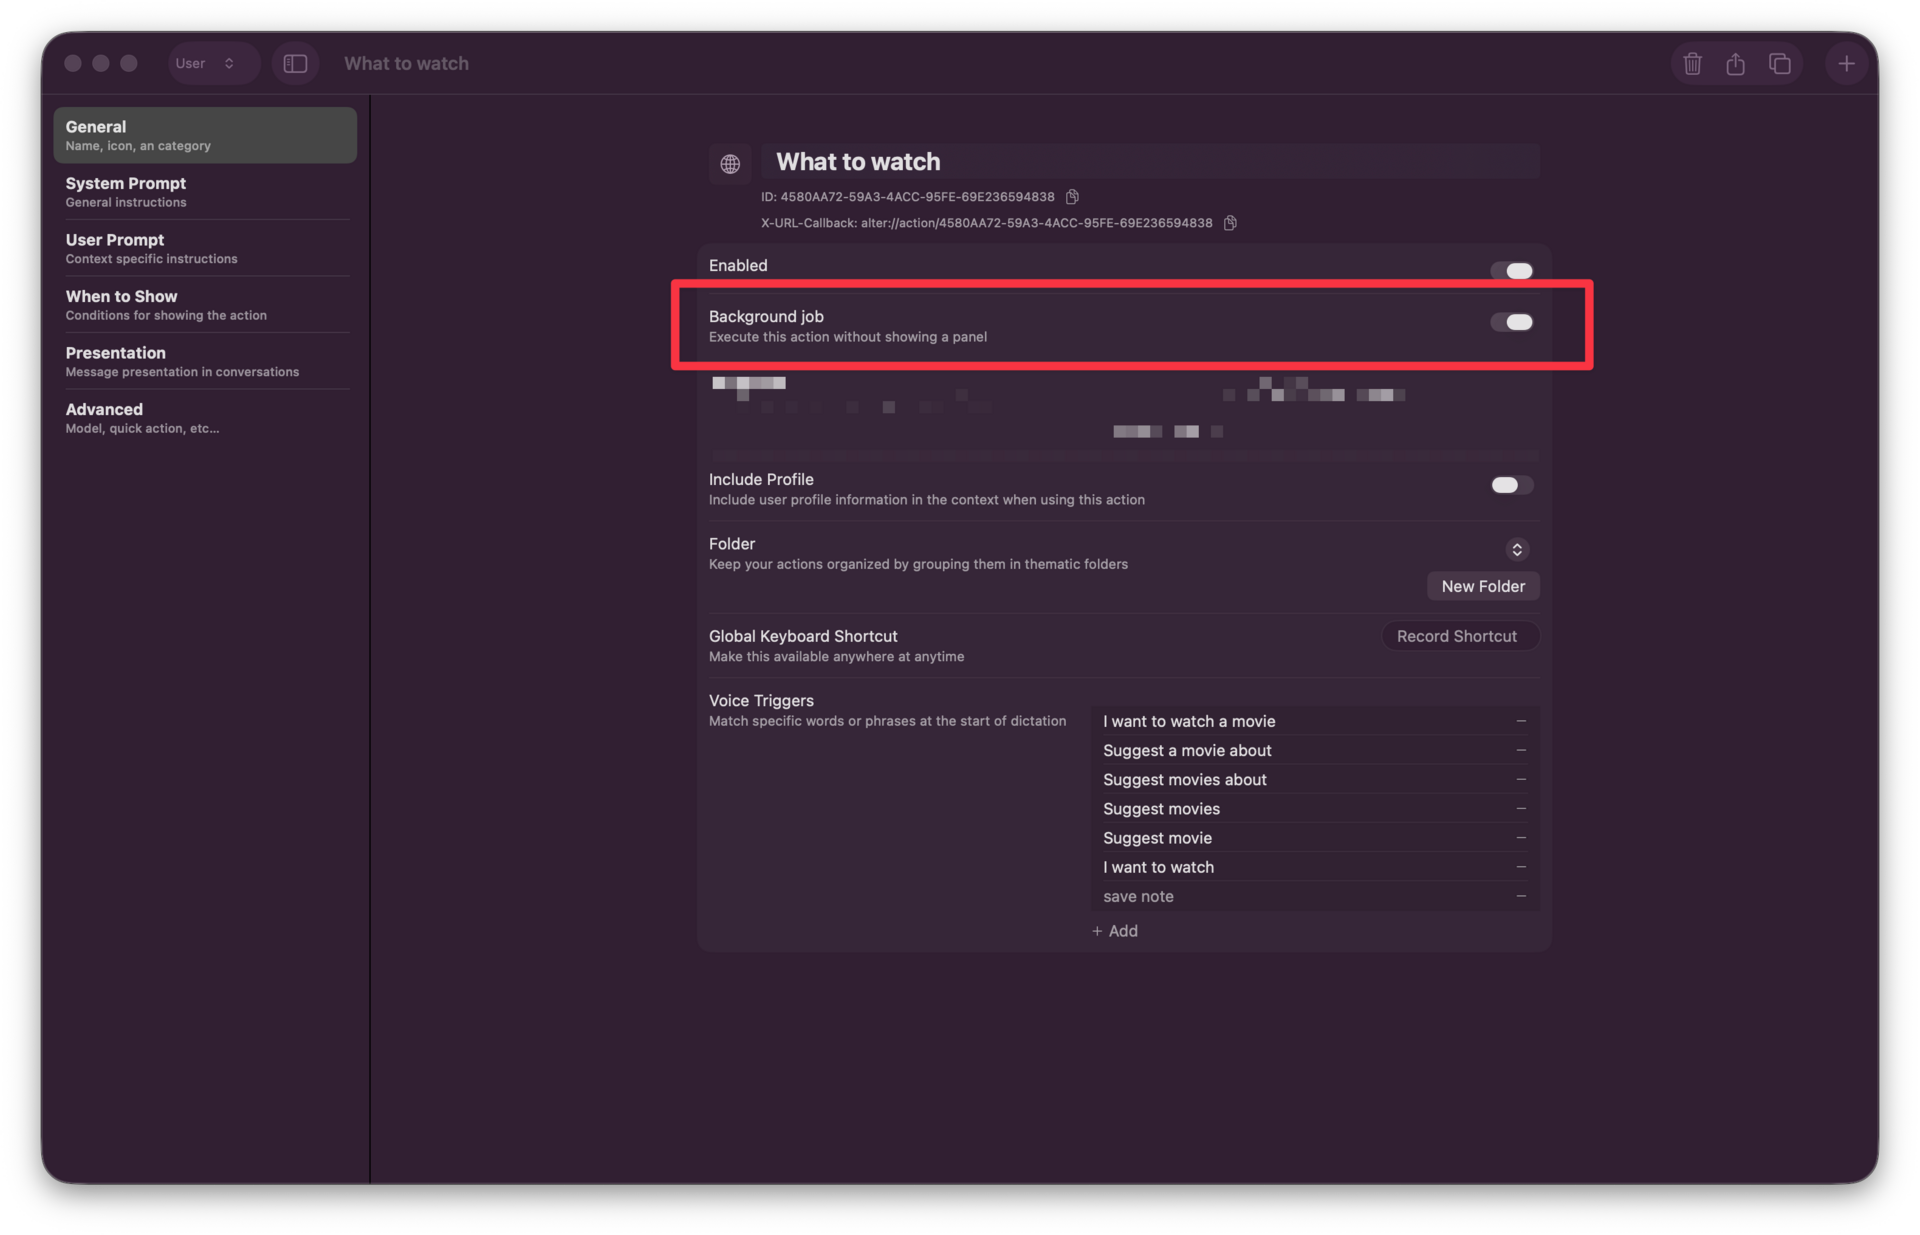Select the 'I want to watch a movie' trigger row
The width and height of the screenshot is (1920, 1235).
(x=1314, y=721)
